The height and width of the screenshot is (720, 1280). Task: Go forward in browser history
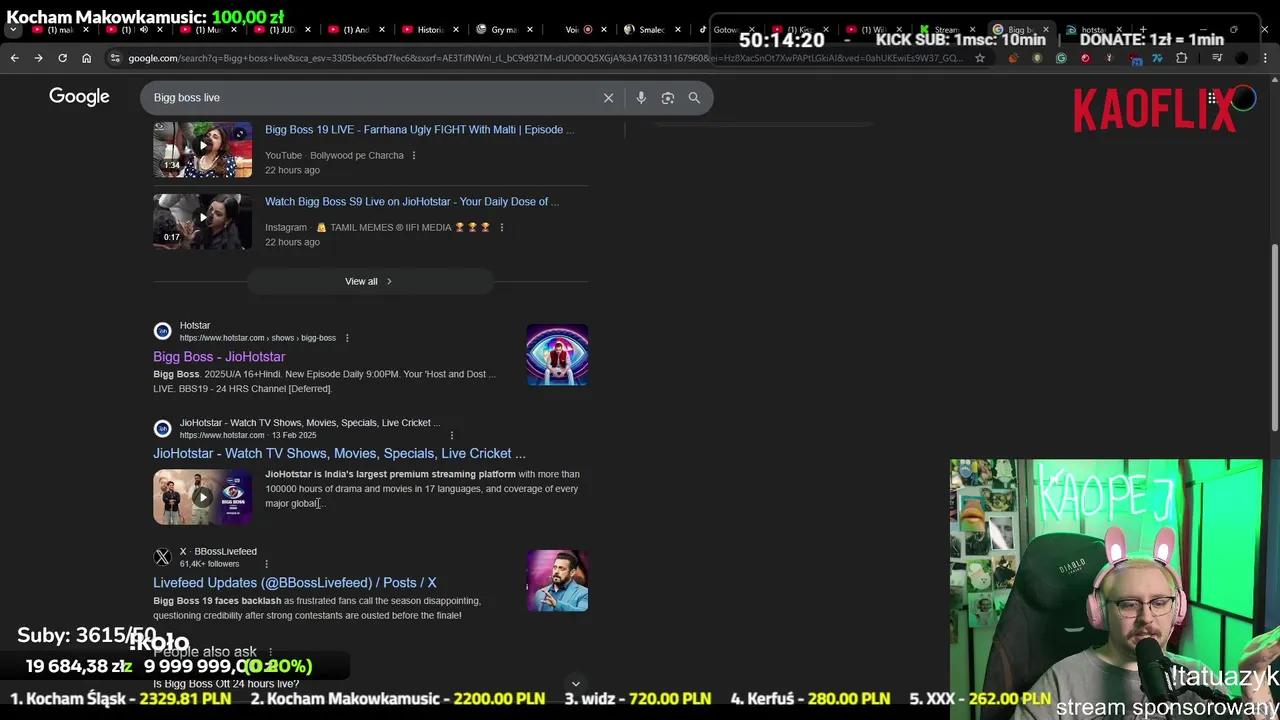pyautogui.click(x=38, y=58)
